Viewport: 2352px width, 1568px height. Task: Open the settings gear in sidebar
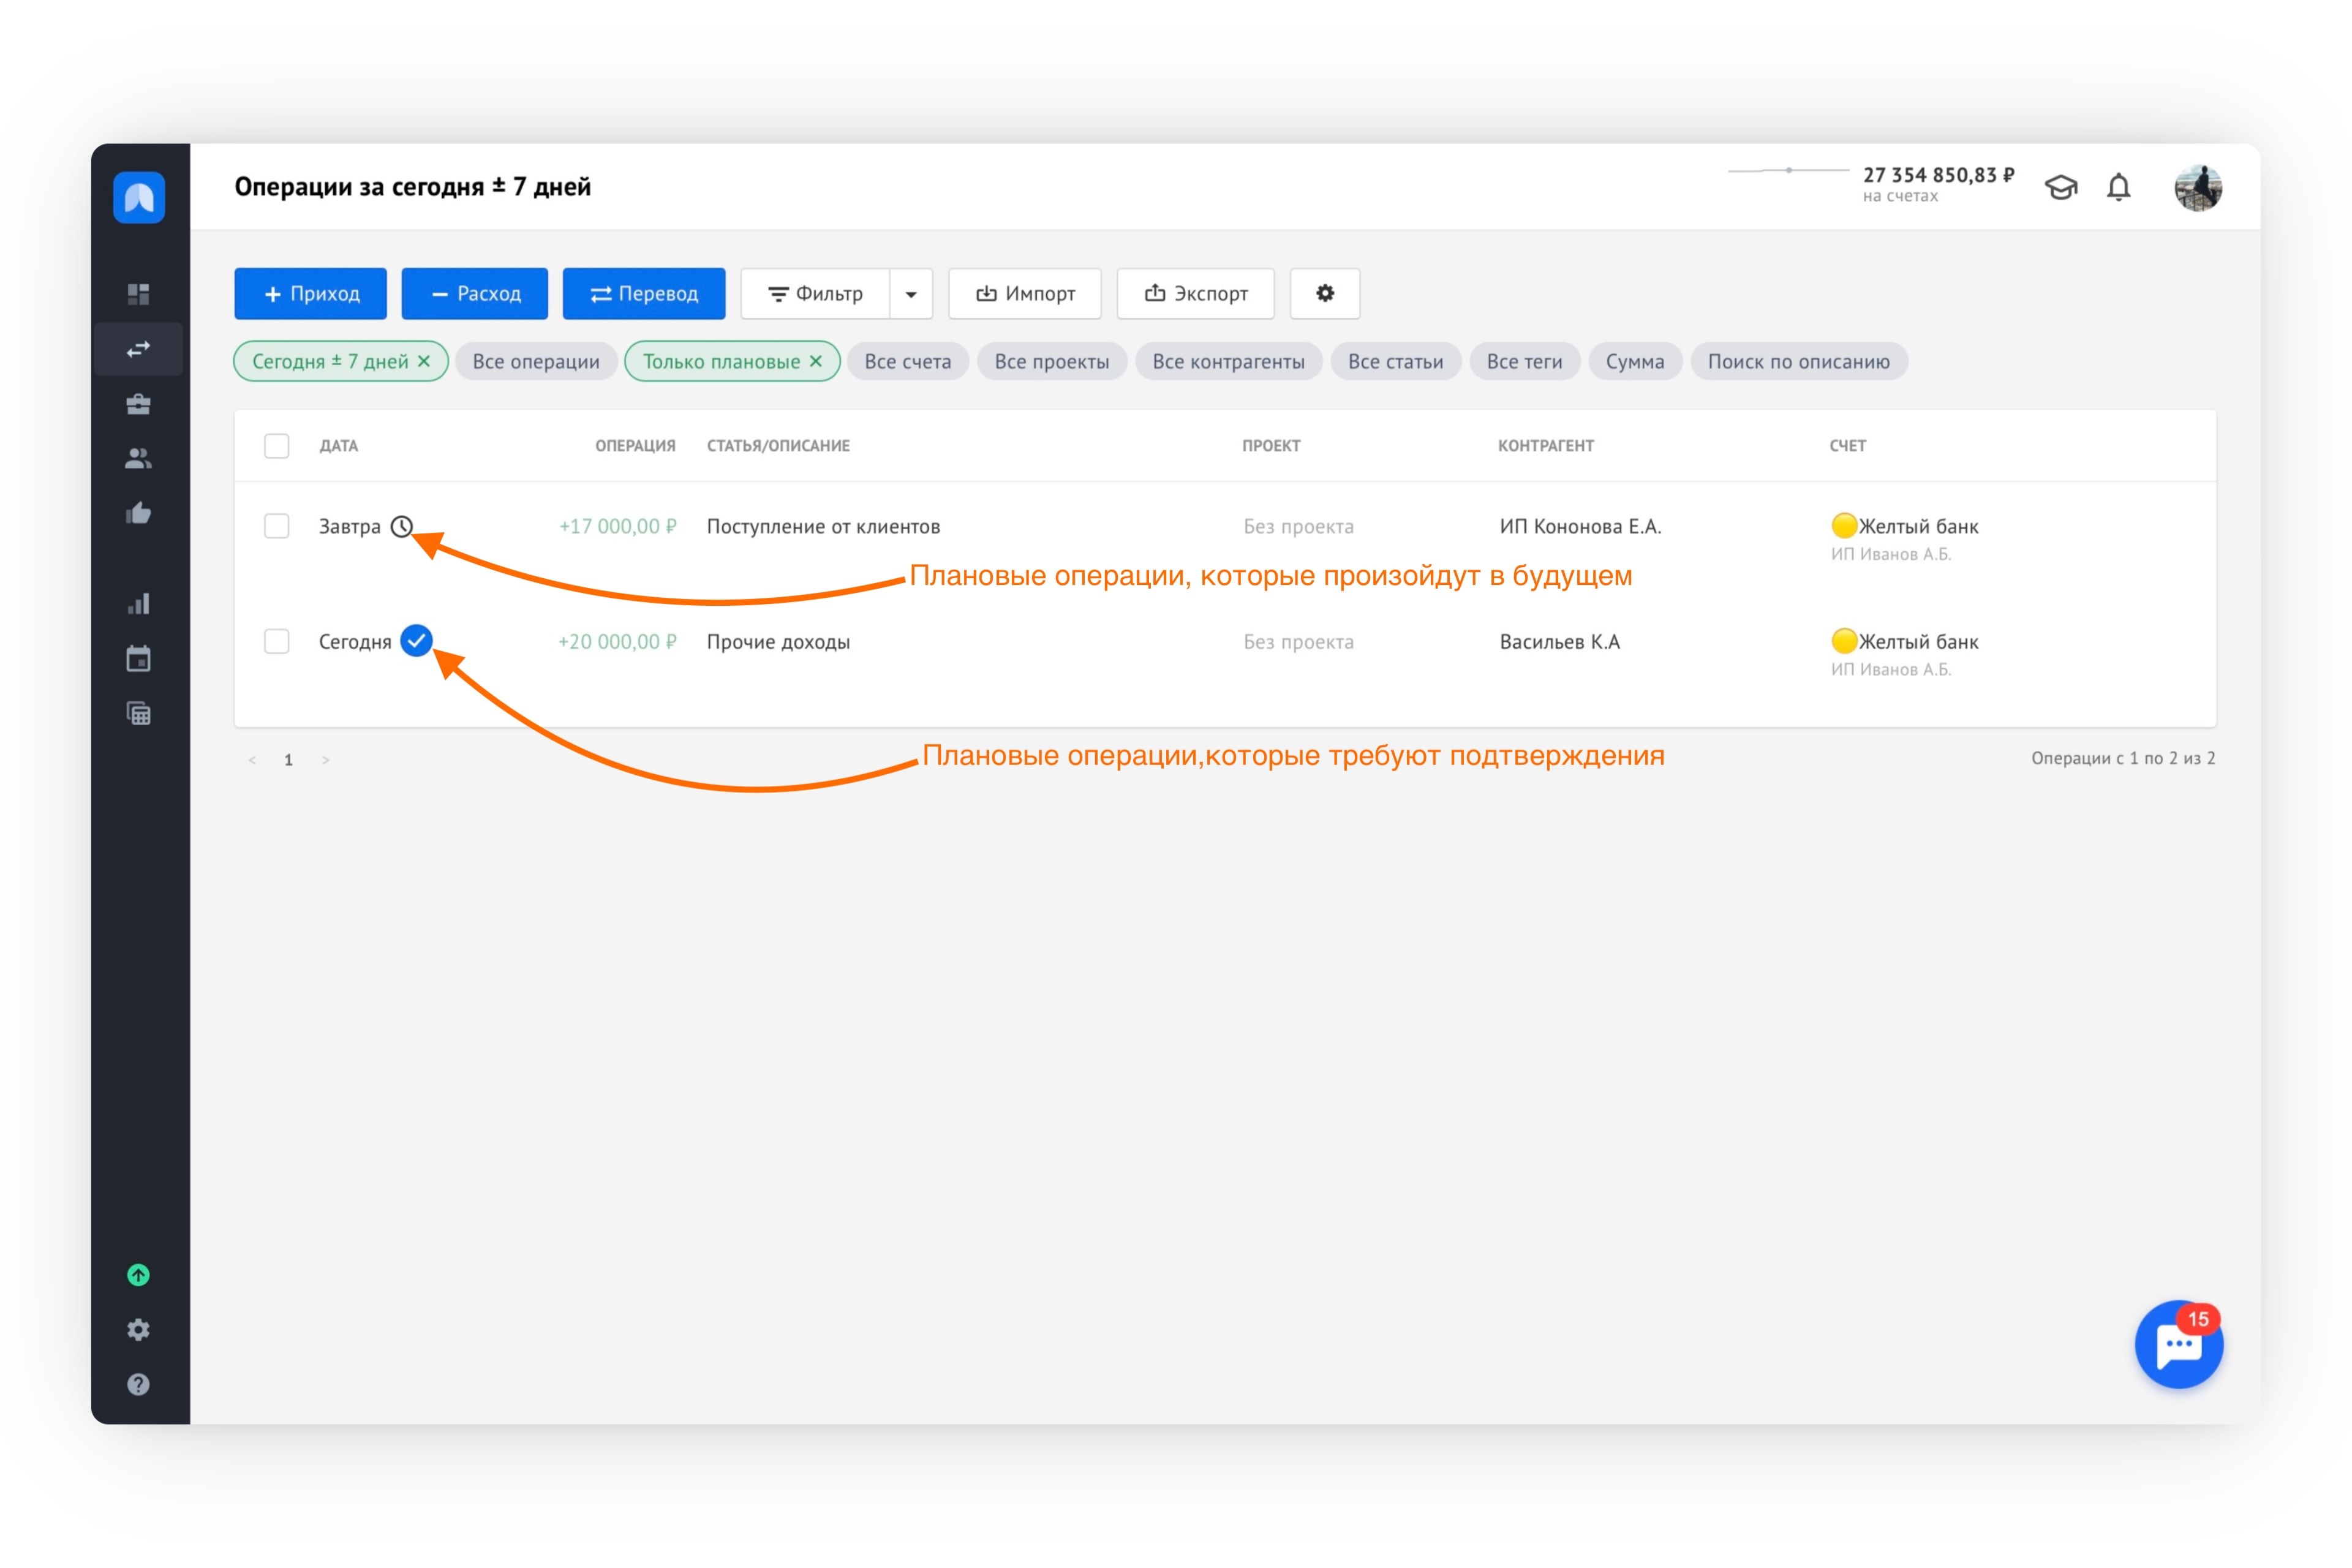[x=138, y=1329]
